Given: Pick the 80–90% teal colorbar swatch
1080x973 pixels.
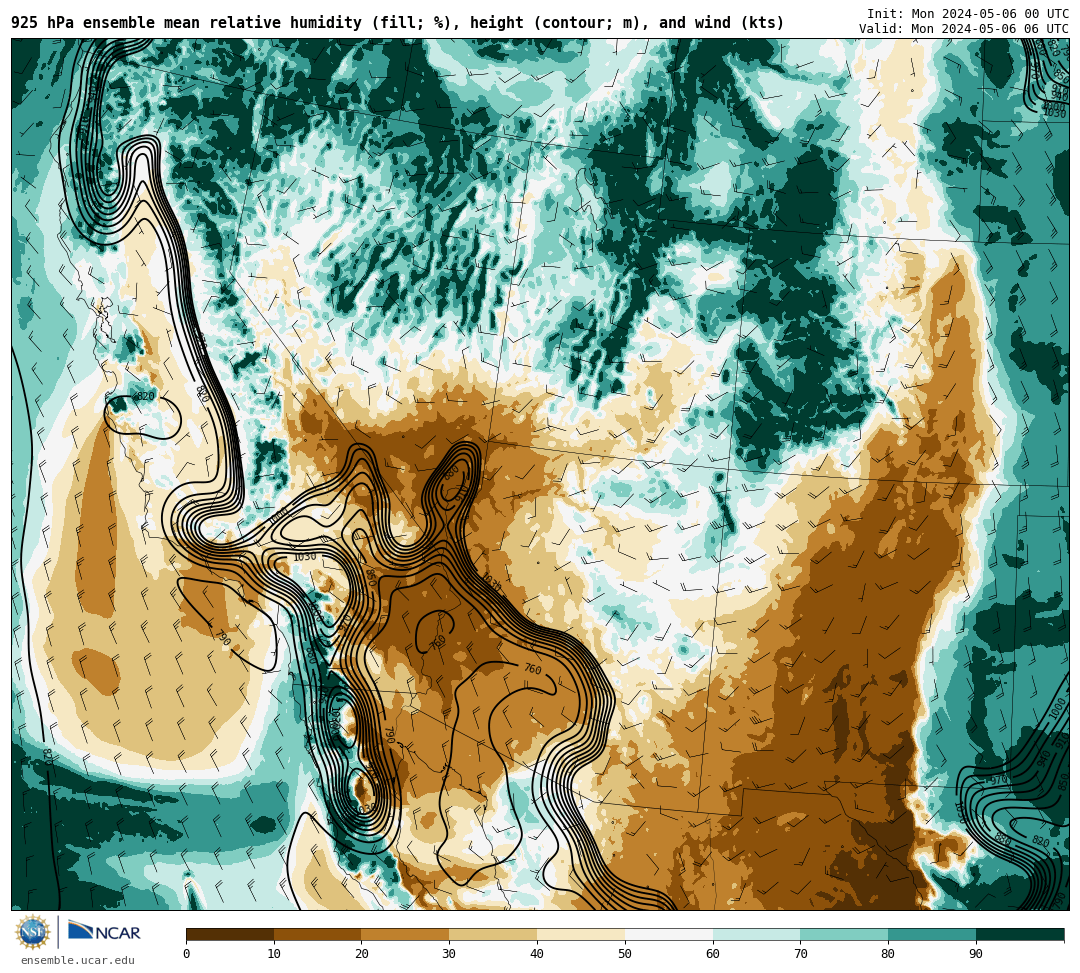Looking at the screenshot, I should coord(932,934).
